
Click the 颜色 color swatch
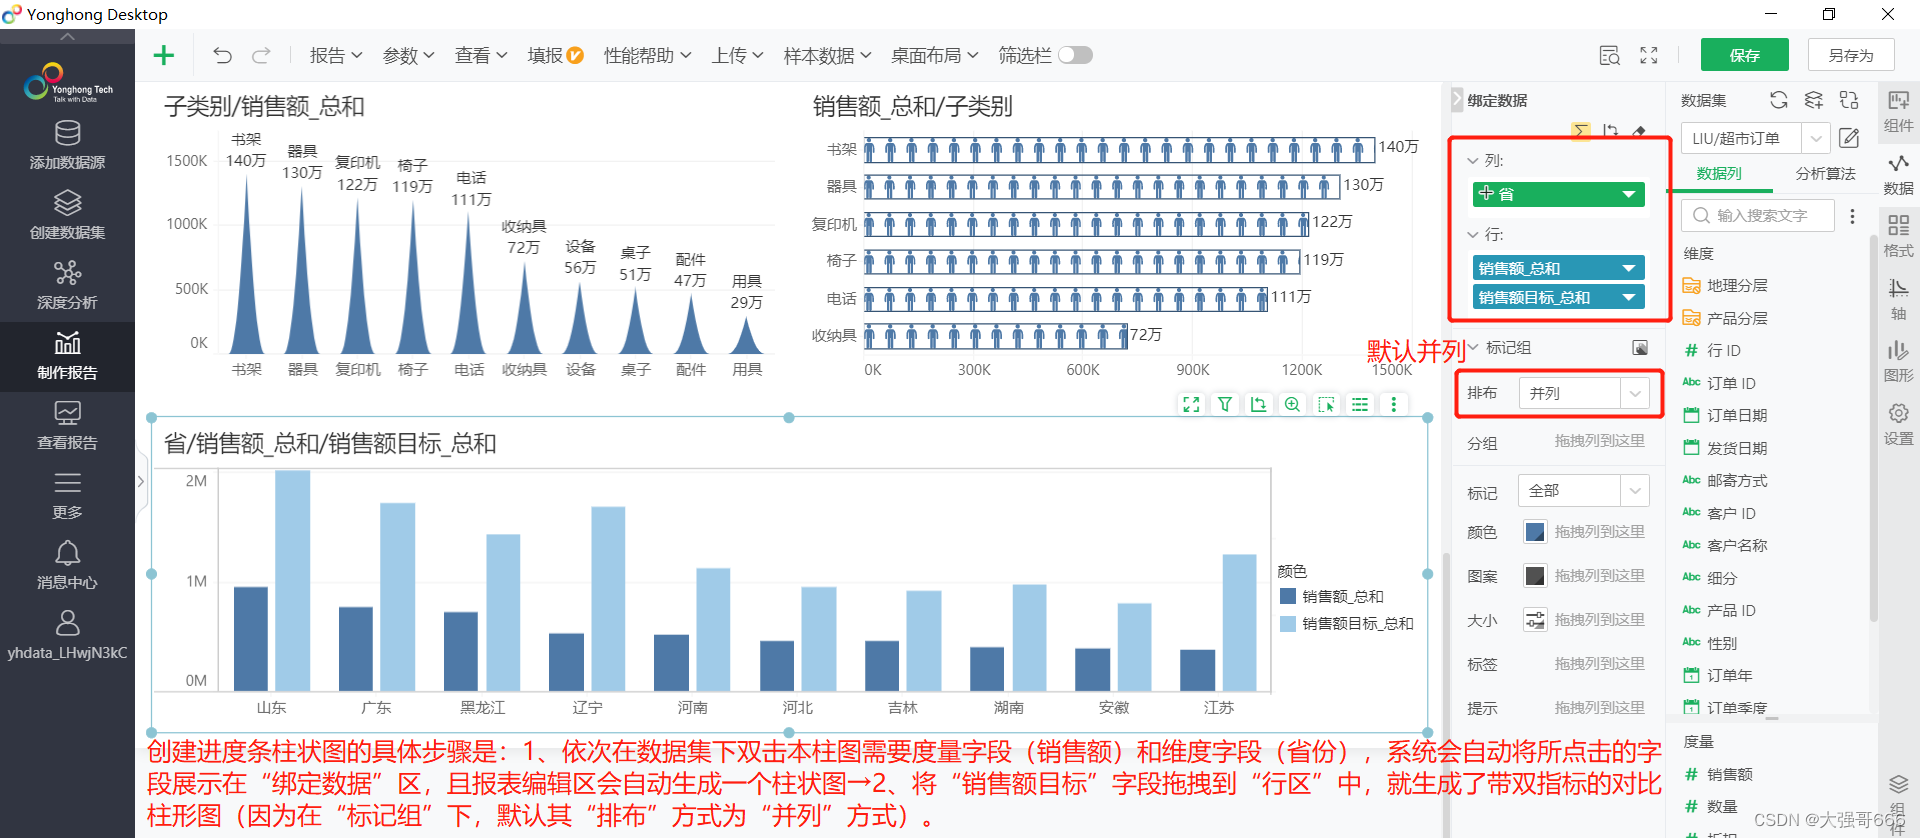tap(1534, 532)
